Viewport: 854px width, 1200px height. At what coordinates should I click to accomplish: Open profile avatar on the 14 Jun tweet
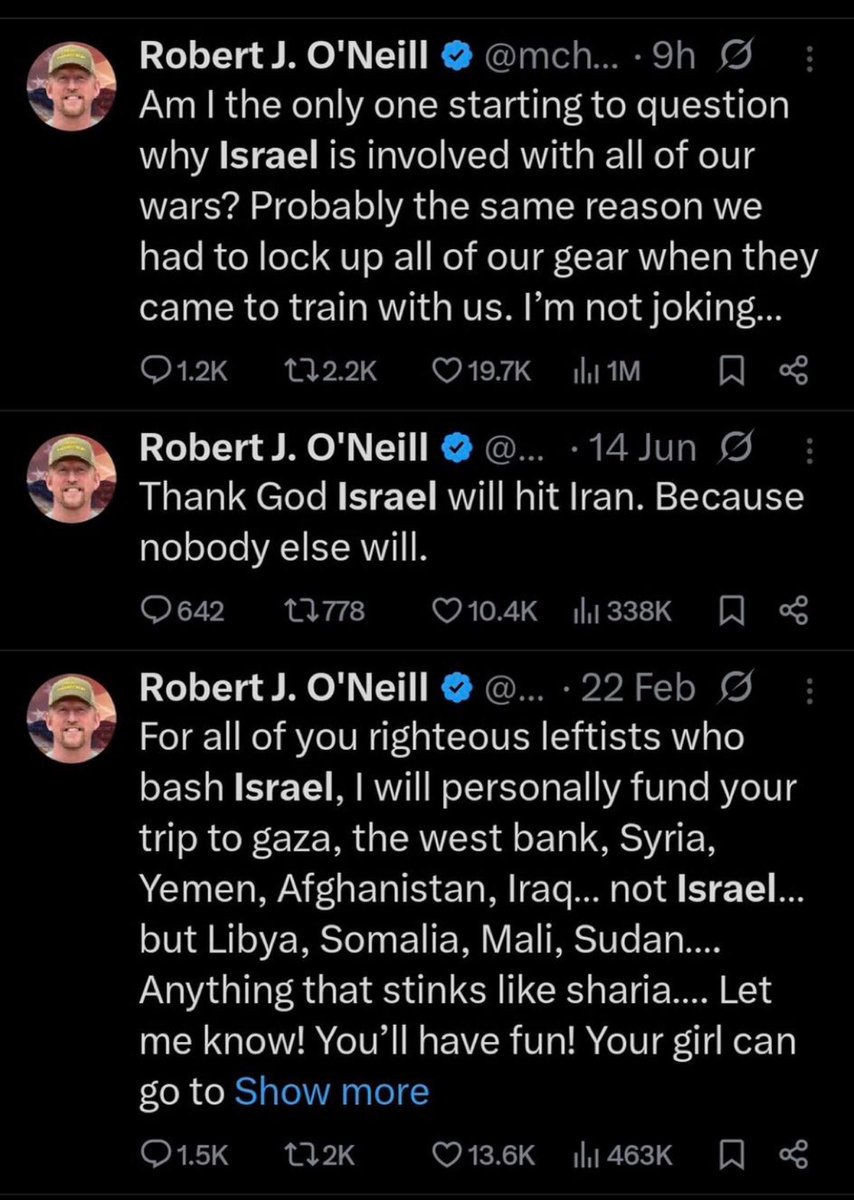pos(71,474)
